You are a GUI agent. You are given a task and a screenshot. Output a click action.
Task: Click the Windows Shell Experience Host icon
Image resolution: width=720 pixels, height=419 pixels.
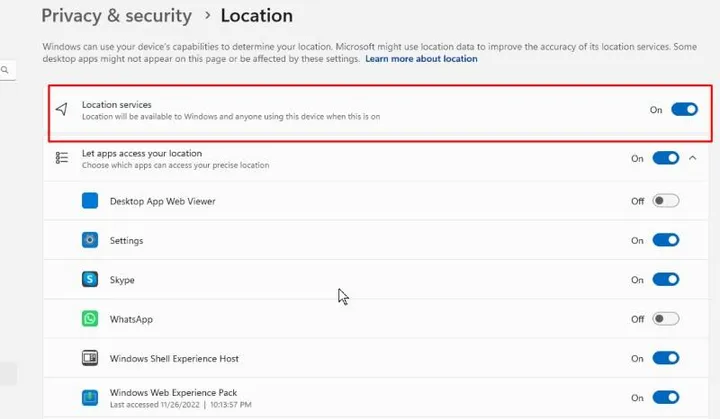pos(90,358)
